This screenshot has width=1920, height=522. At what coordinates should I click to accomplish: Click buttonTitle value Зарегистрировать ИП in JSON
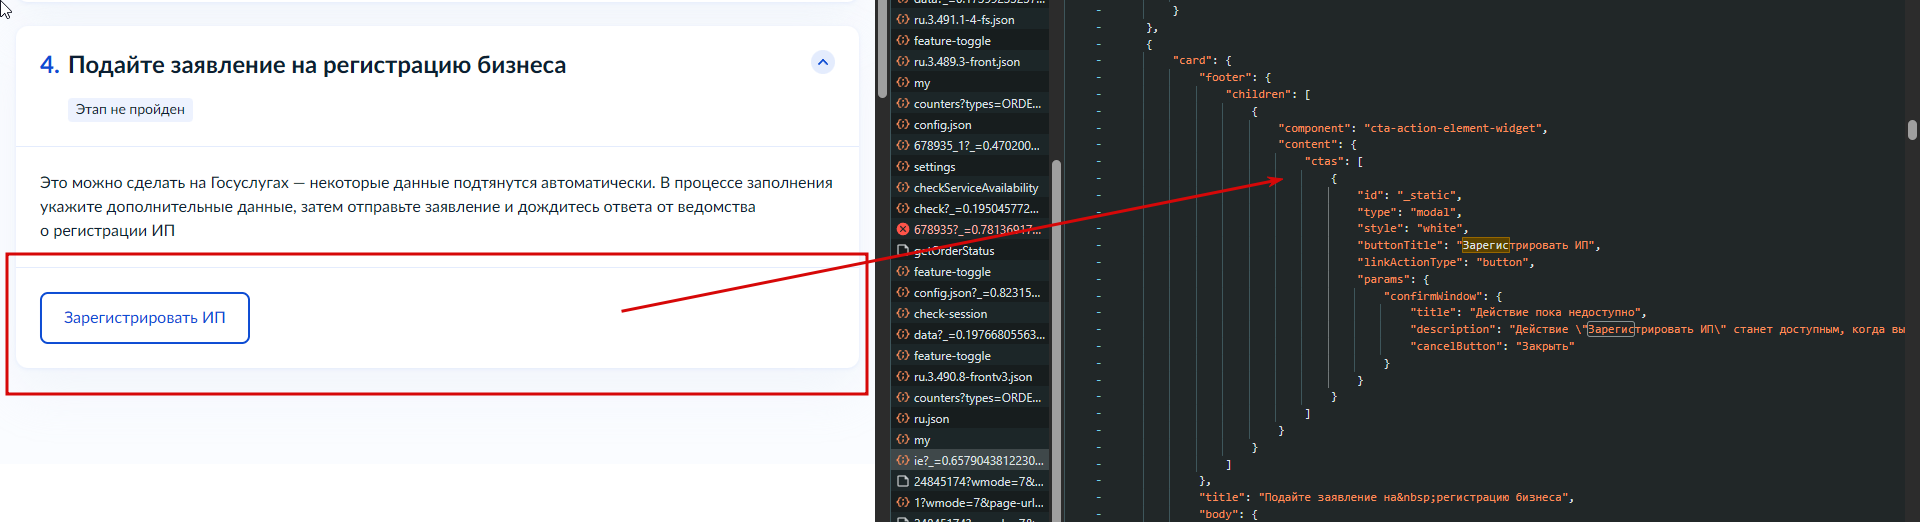pyautogui.click(x=1528, y=246)
